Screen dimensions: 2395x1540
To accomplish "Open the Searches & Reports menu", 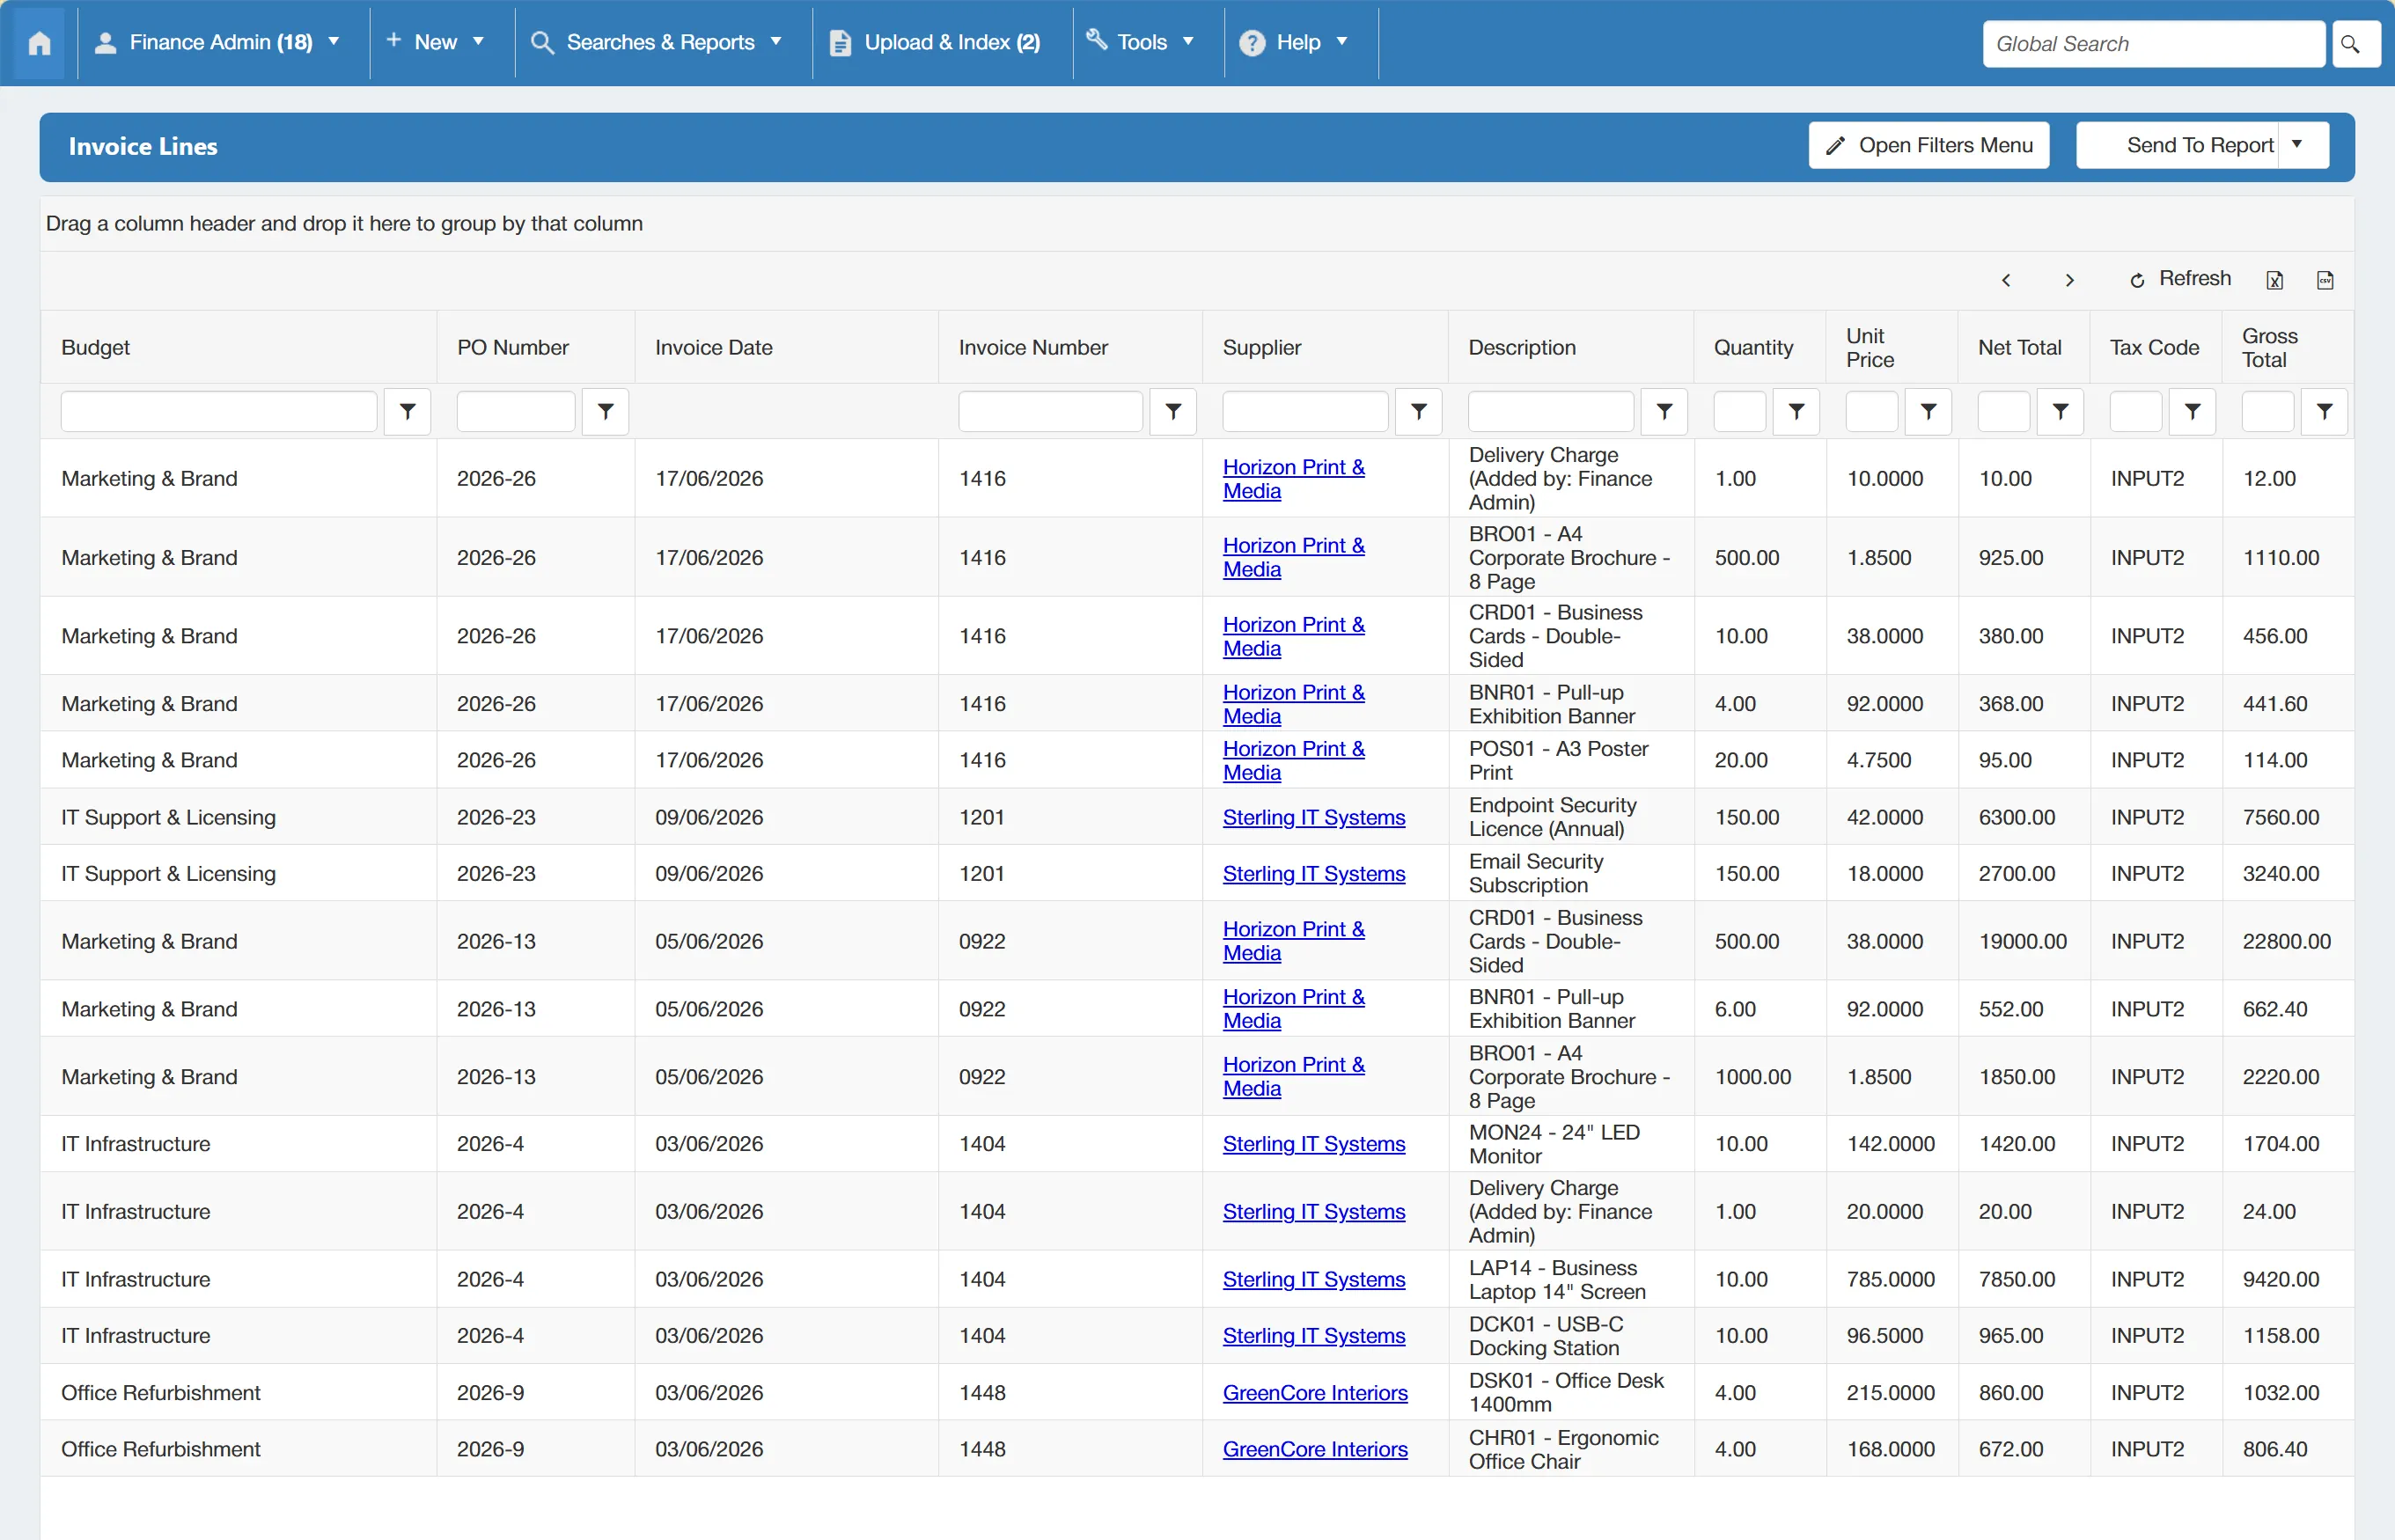I will point(657,43).
